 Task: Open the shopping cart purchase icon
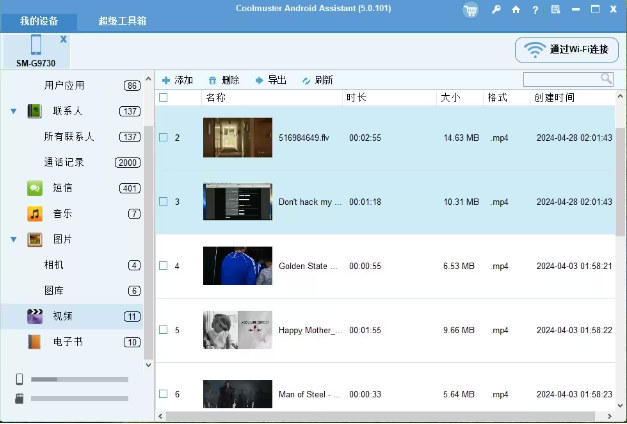coord(471,10)
